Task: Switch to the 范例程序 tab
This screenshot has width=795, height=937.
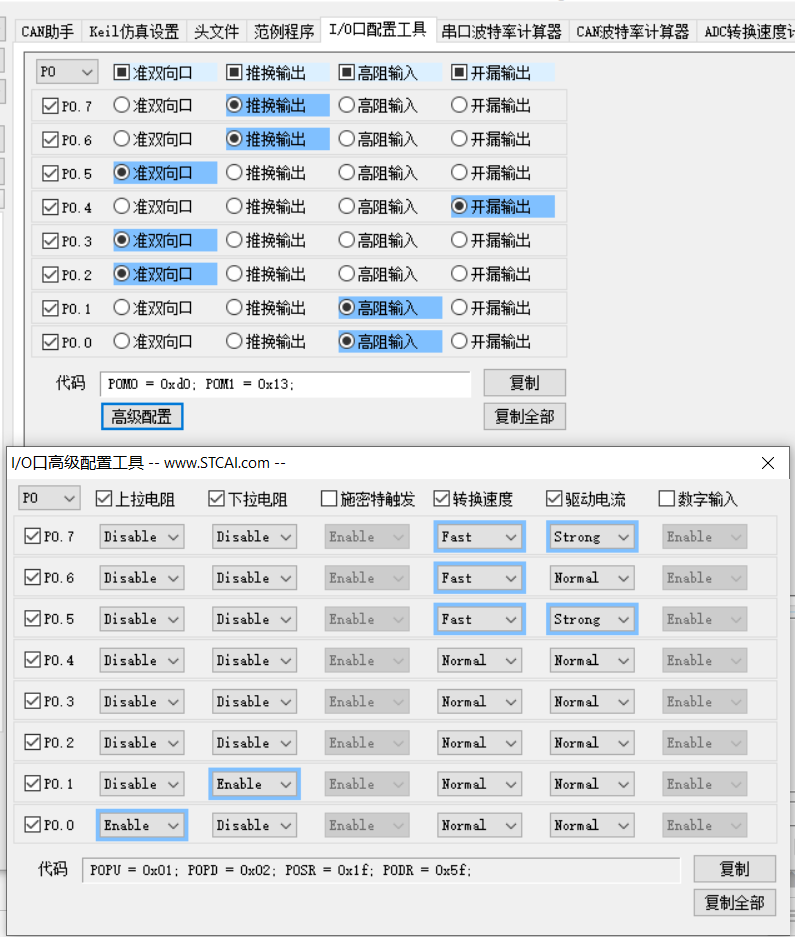Action: 284,31
